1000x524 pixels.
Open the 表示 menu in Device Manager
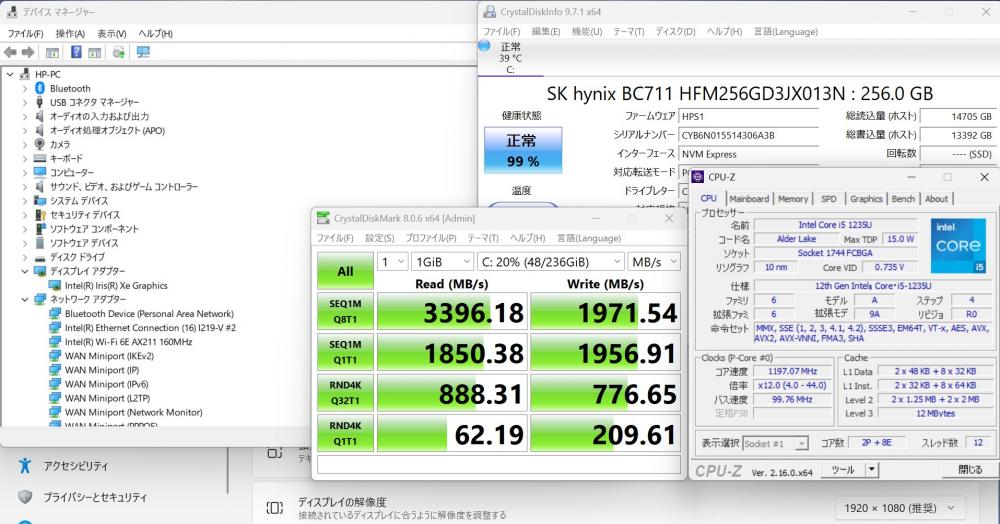(x=112, y=33)
